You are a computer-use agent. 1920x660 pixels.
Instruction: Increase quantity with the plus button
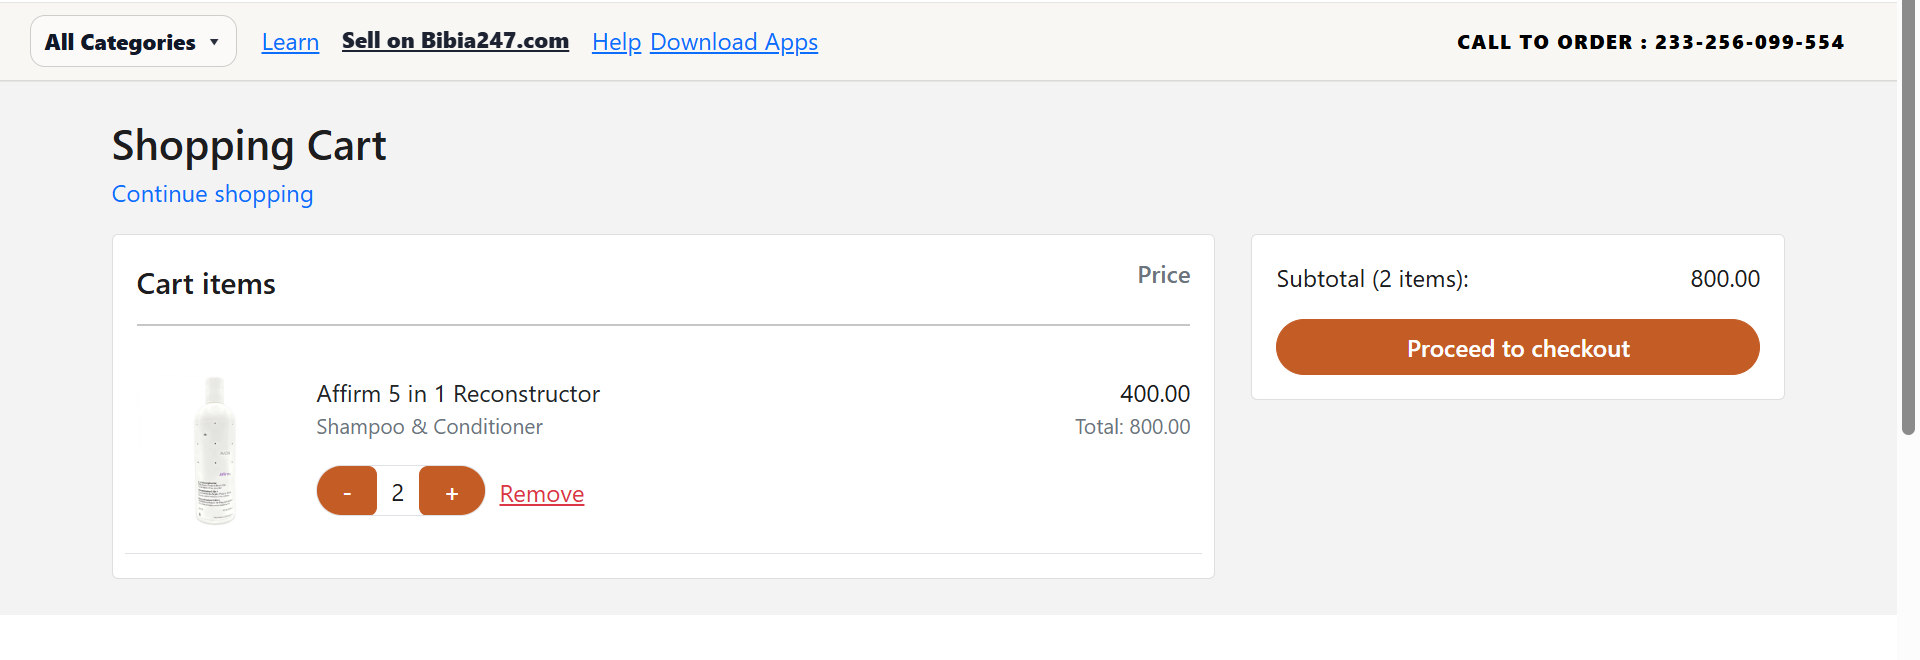(x=452, y=491)
